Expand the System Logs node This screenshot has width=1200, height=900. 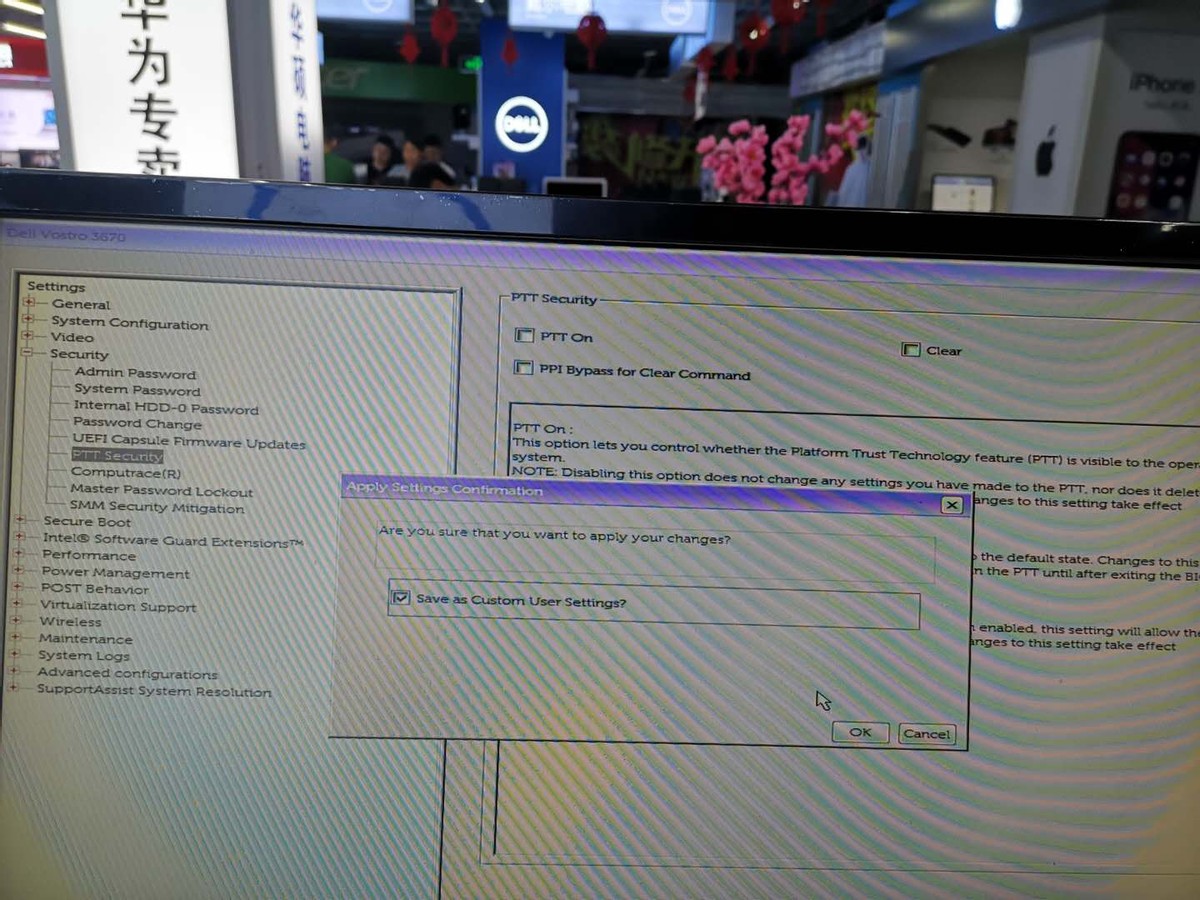point(16,655)
